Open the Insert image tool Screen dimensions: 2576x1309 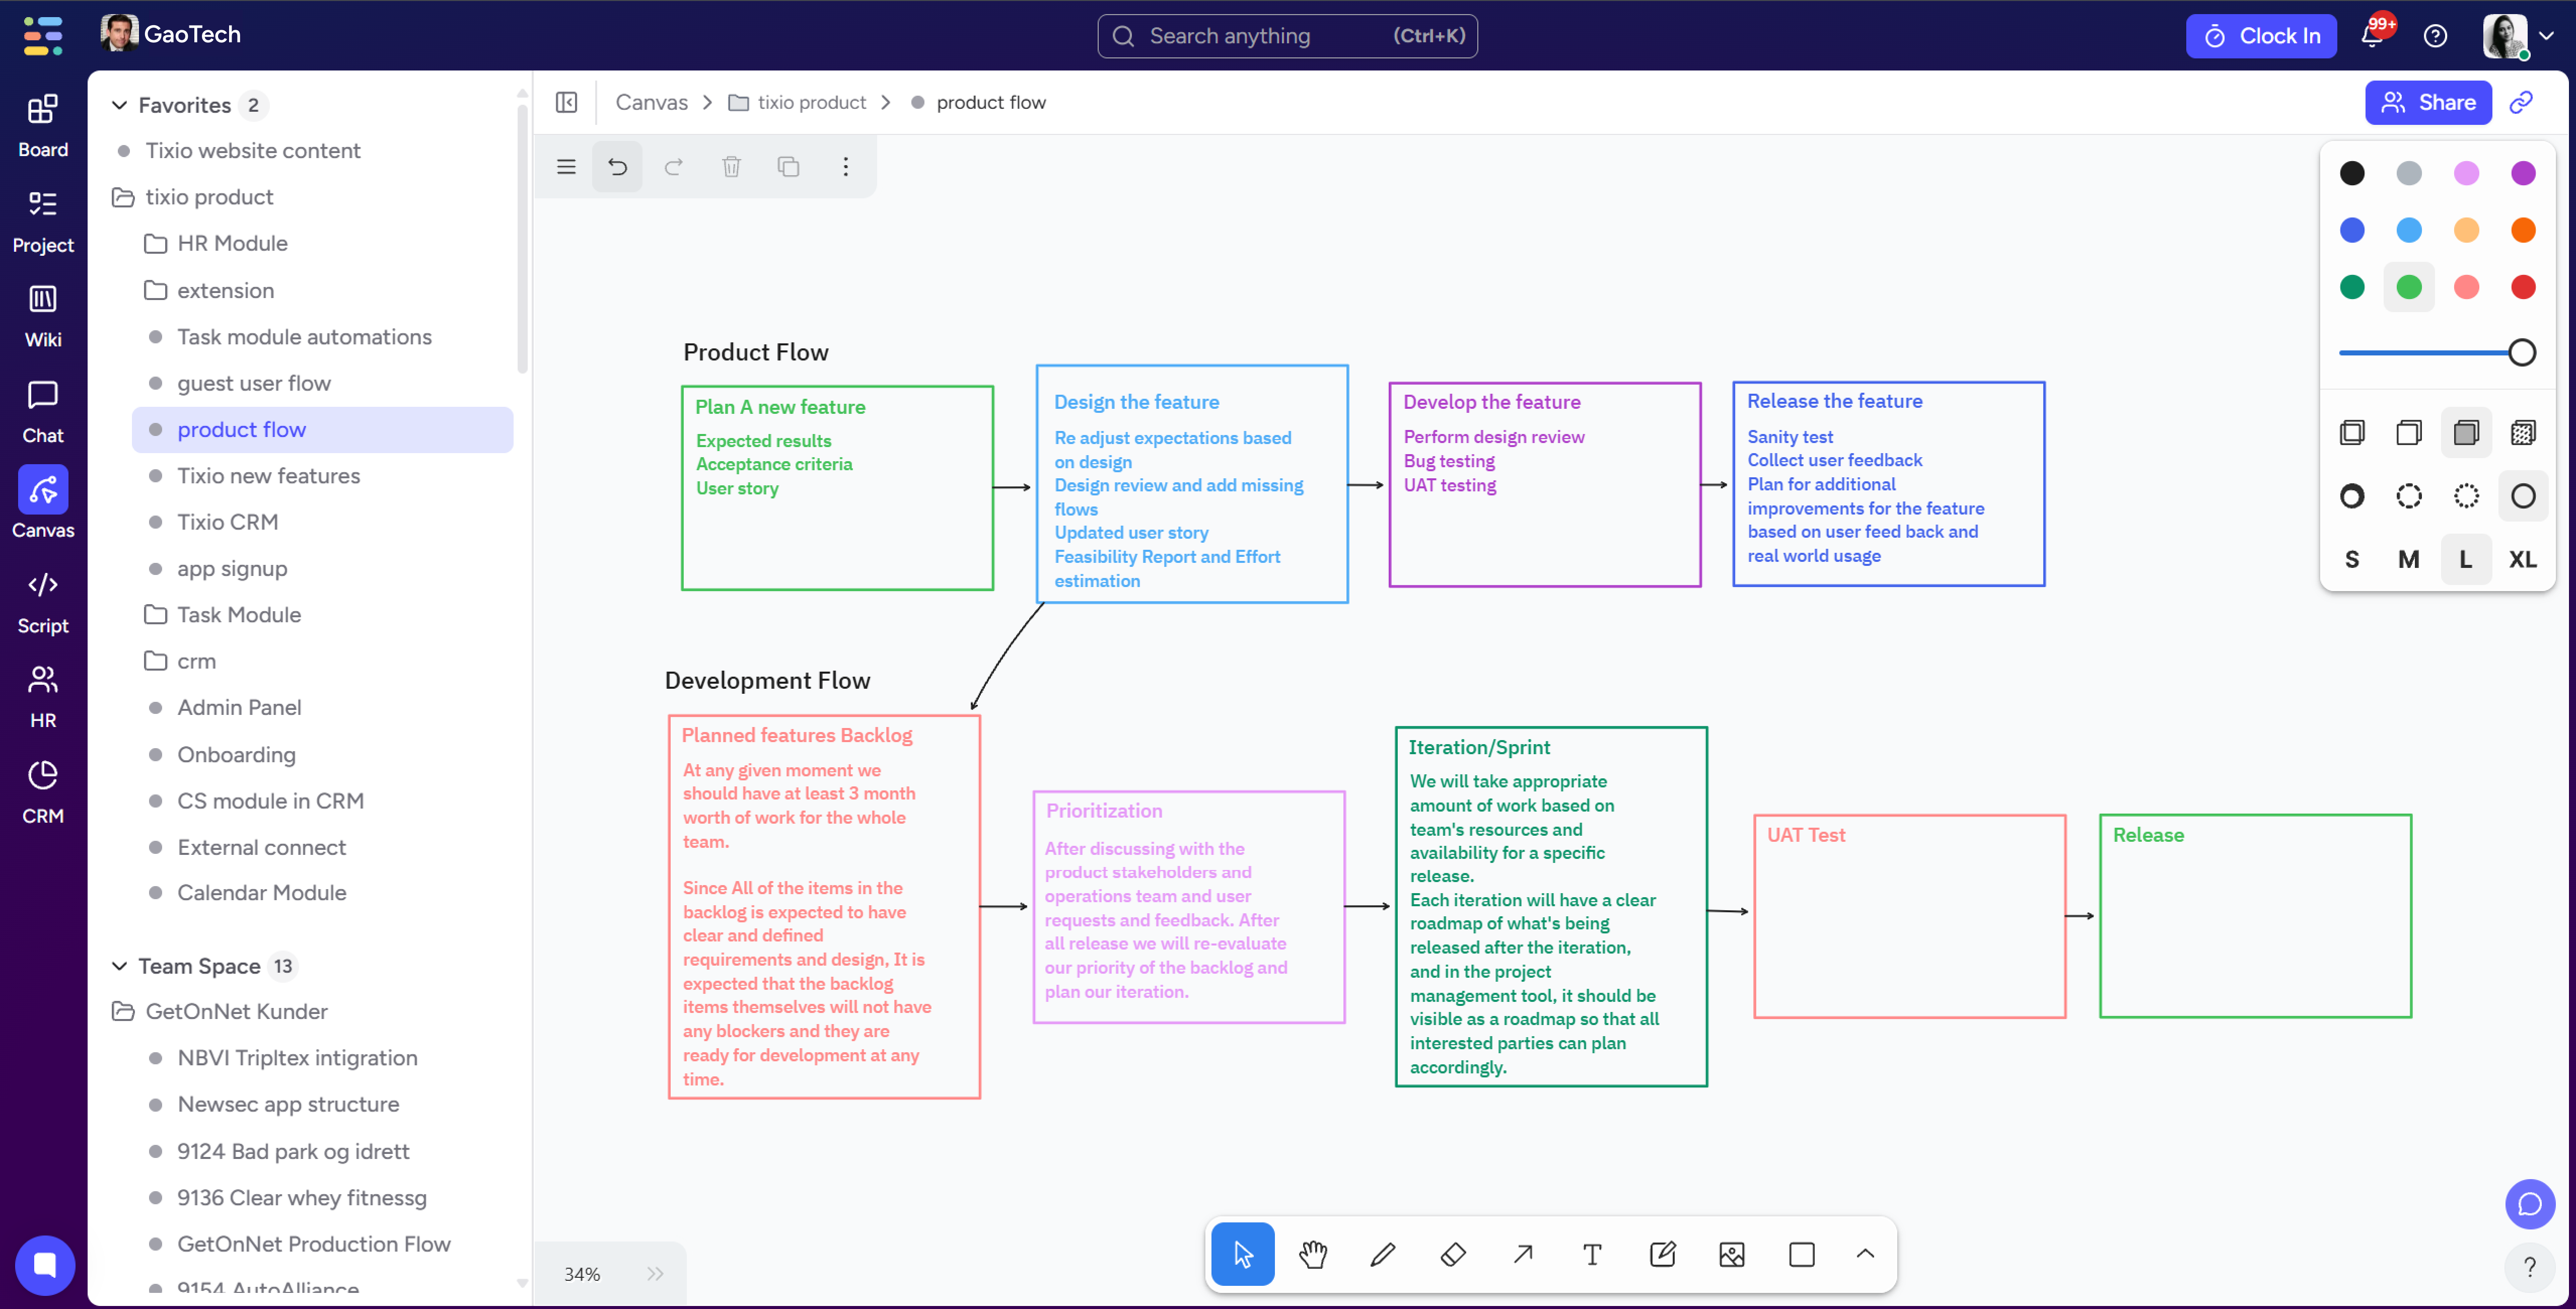coord(1732,1254)
